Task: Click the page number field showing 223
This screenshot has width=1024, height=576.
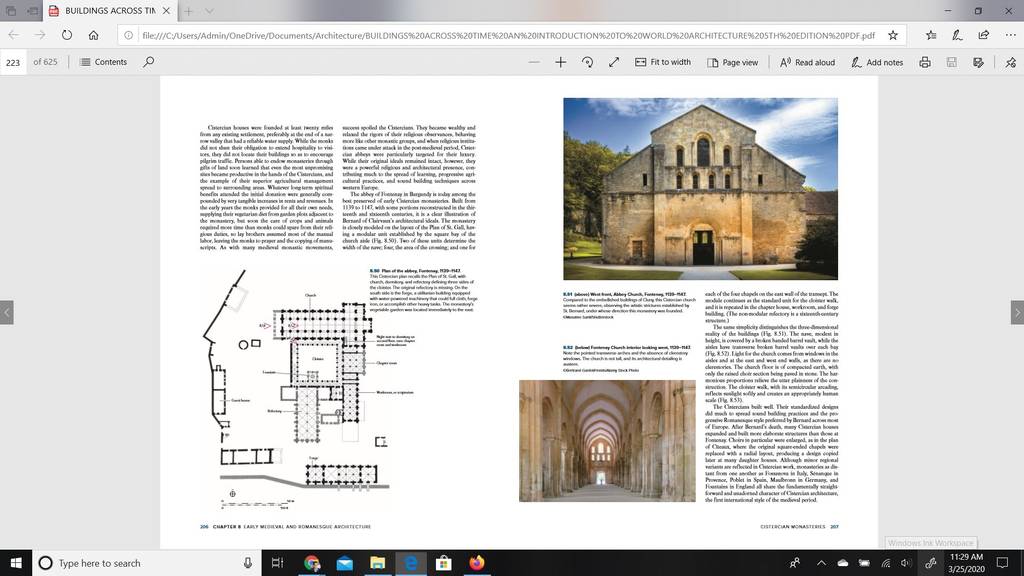Action: pyautogui.click(x=13, y=62)
